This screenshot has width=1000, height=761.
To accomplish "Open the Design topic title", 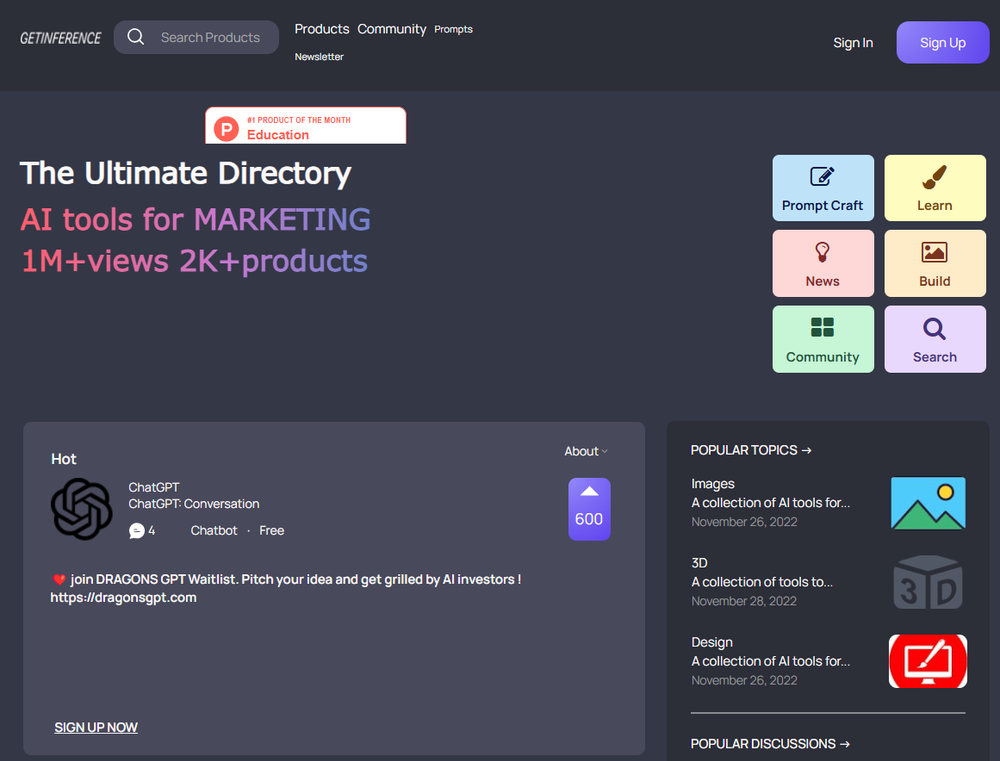I will coord(712,642).
